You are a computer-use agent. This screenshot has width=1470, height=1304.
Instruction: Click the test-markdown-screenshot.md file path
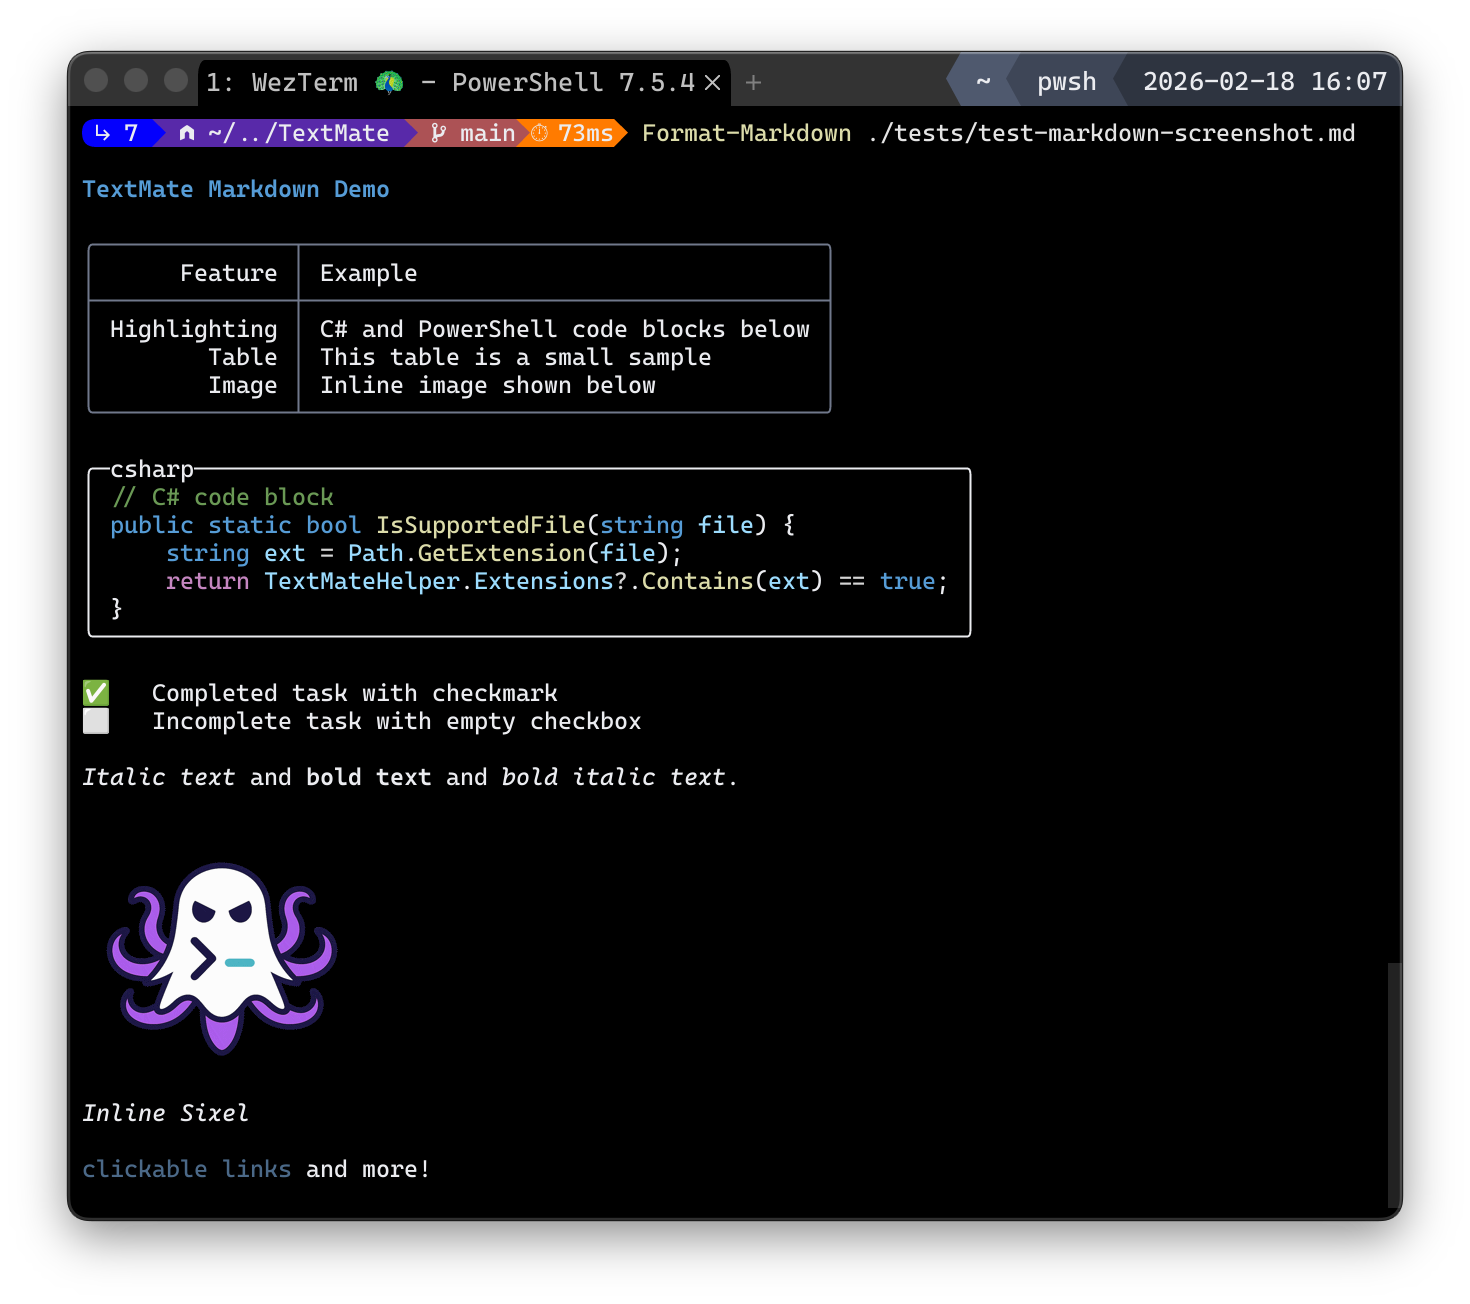pos(1112,132)
